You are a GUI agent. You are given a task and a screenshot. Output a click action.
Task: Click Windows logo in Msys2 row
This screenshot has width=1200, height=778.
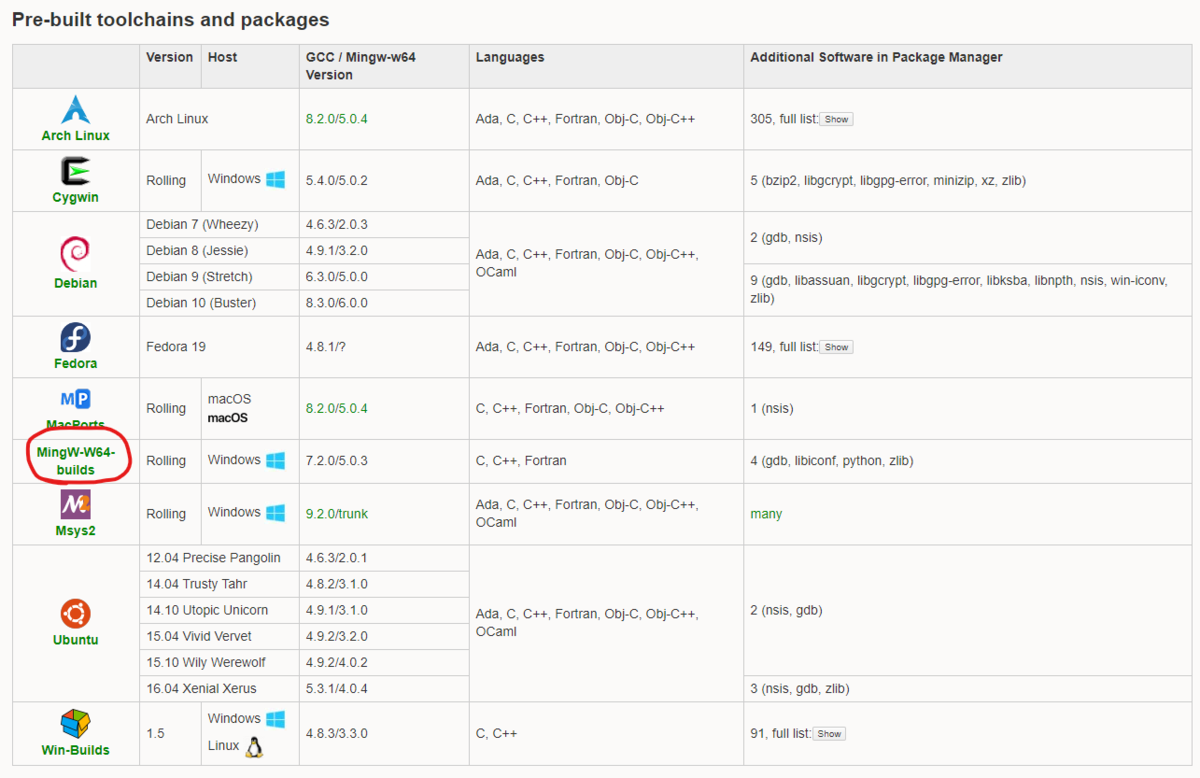275,512
